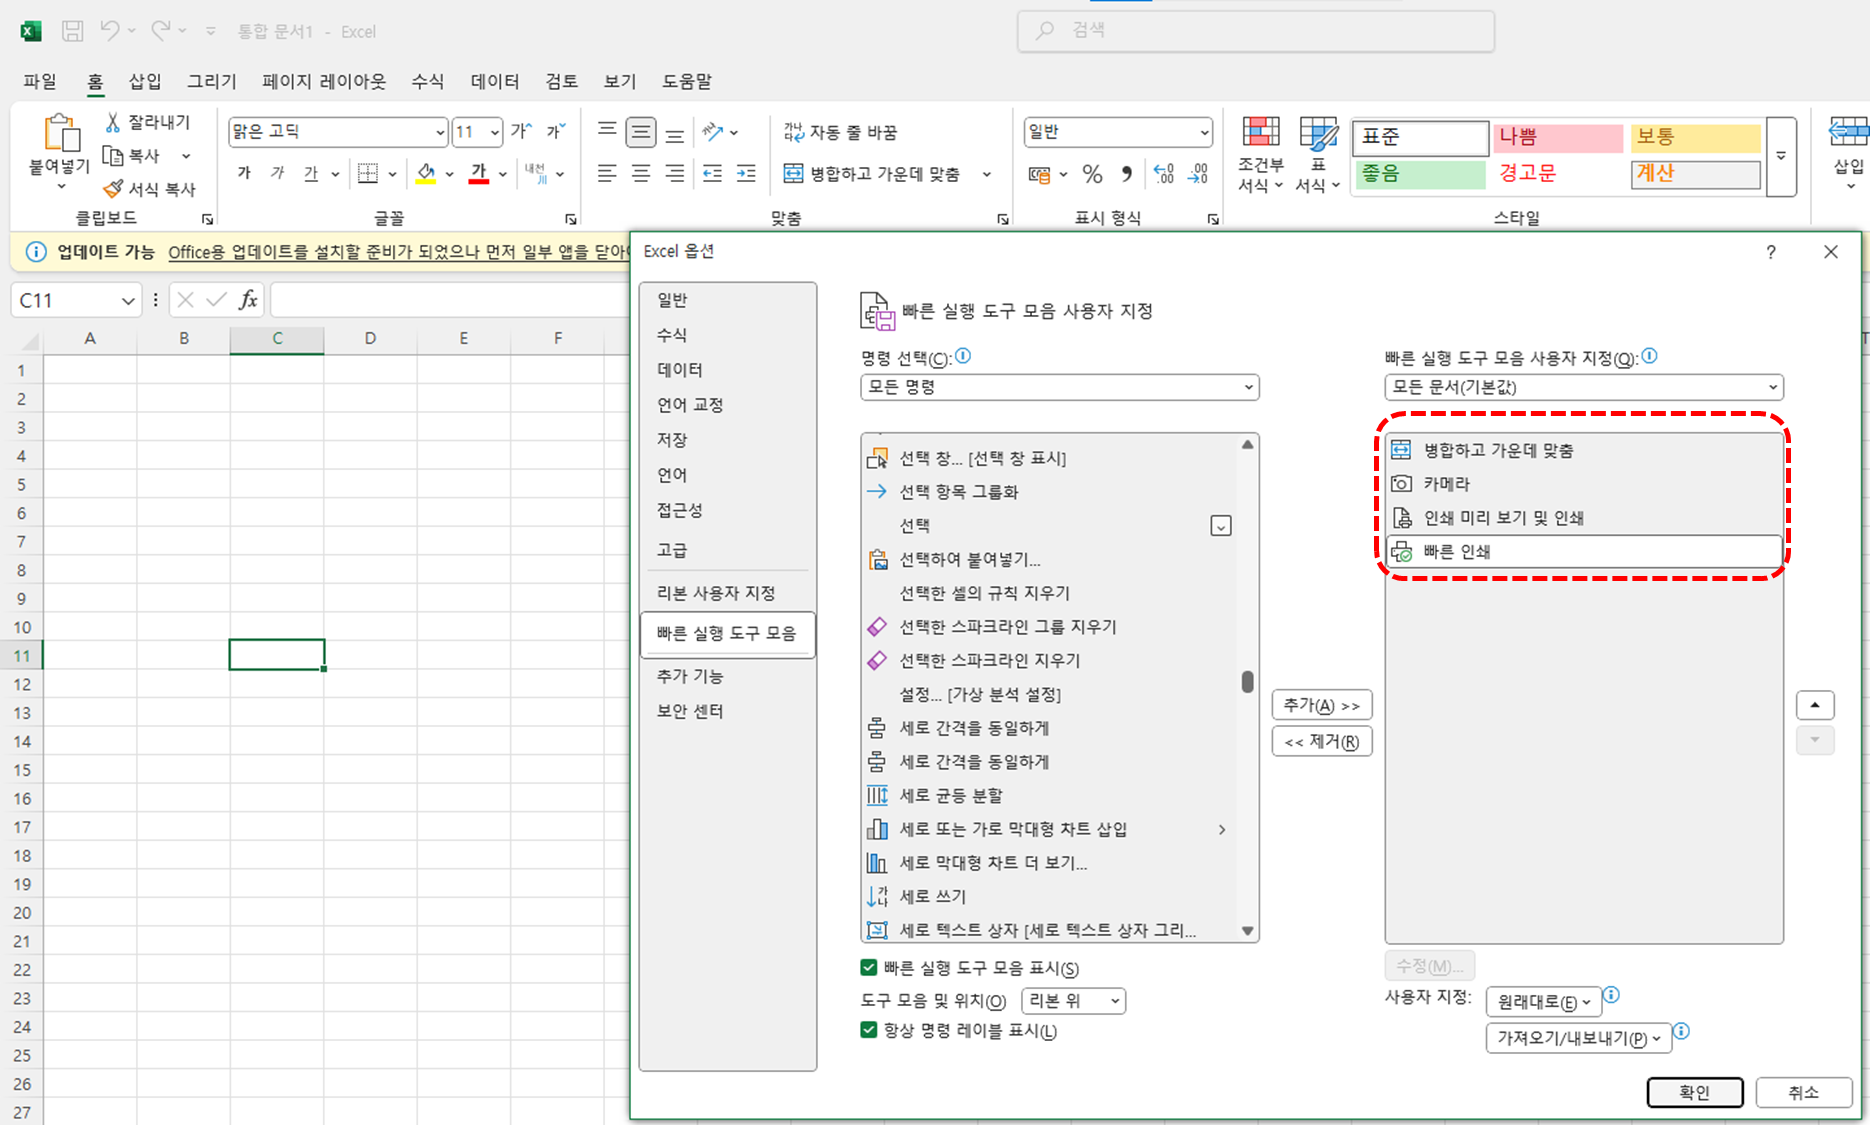
Task: Click the increase decimal icon
Action: (1164, 175)
